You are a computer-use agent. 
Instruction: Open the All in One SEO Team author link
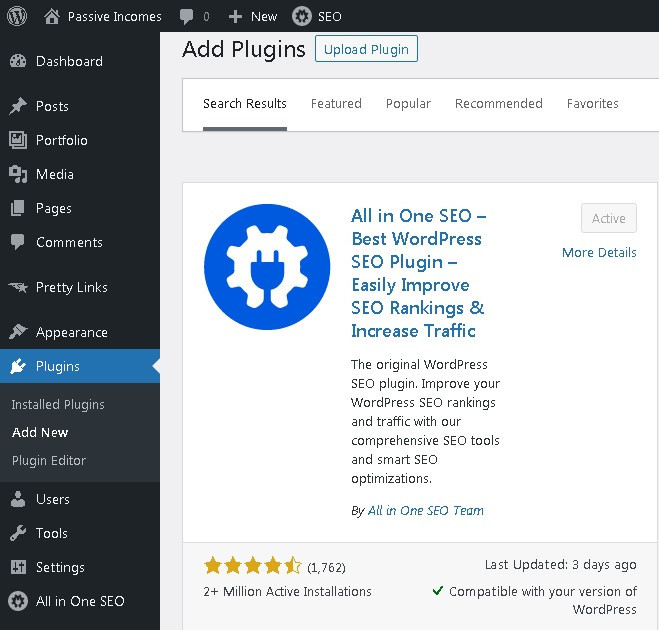tap(425, 511)
